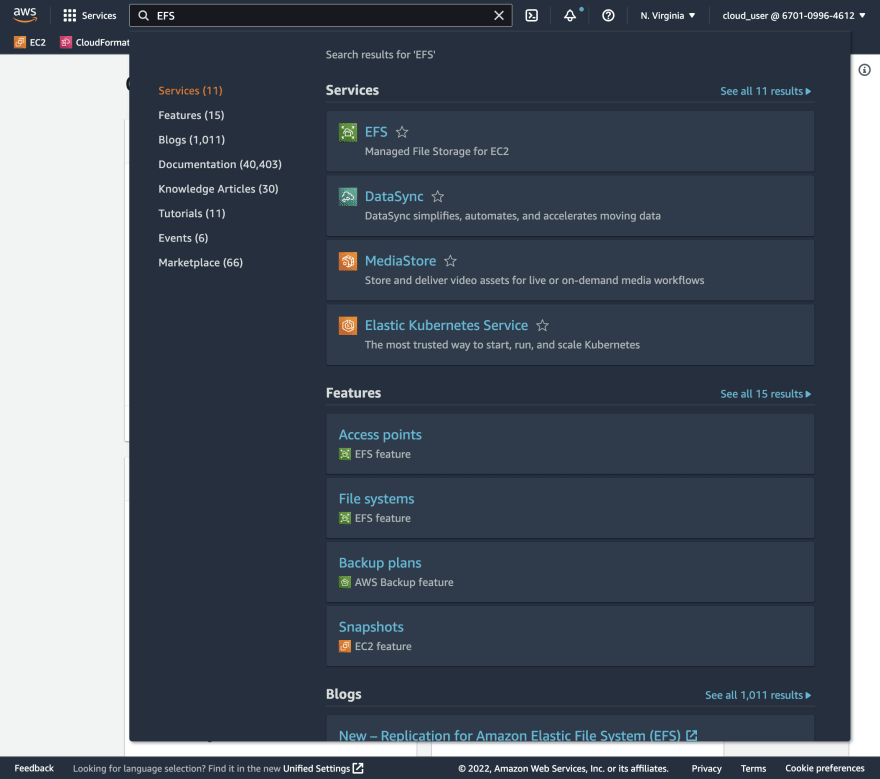Filter results by Features (15)
The width and height of the screenshot is (880, 779).
(x=191, y=115)
